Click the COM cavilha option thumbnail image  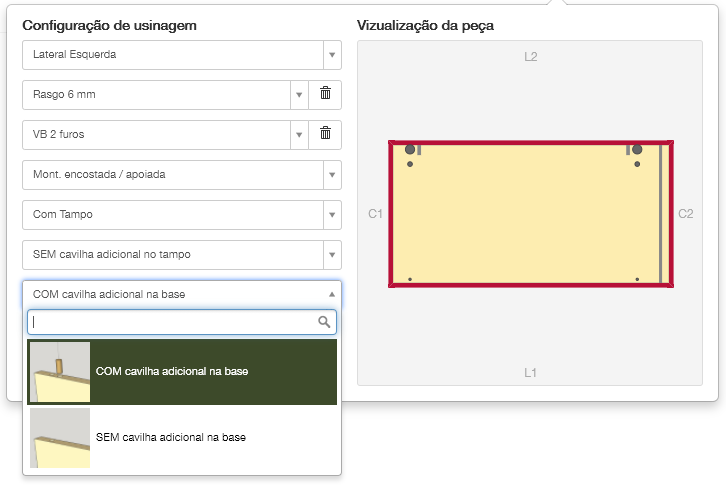tap(60, 372)
